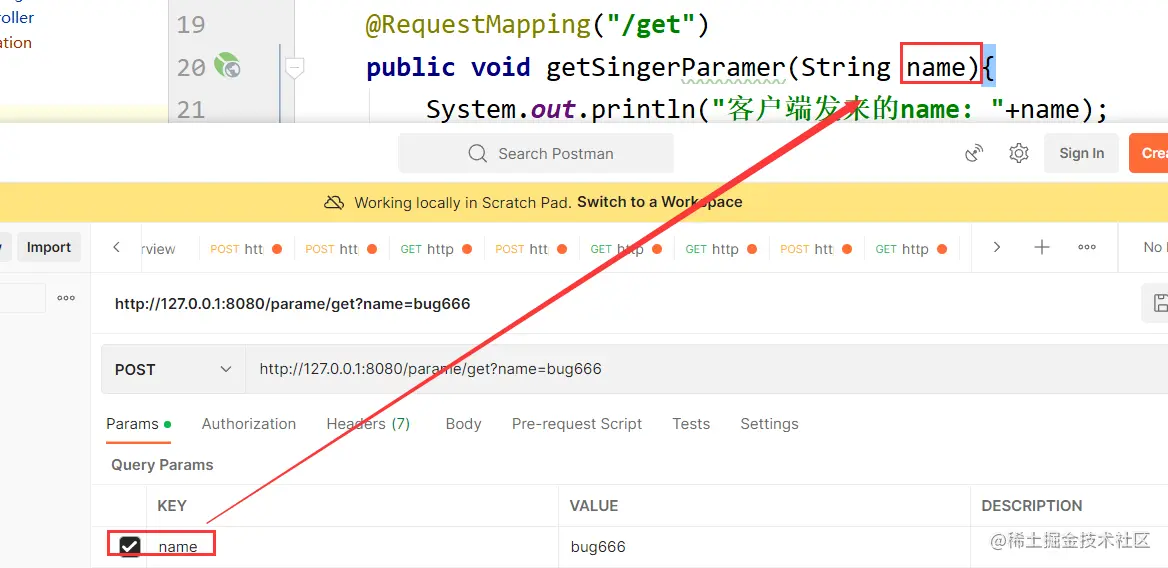Click line number 19 in editor gutter
1168x568 pixels.
tap(191, 25)
